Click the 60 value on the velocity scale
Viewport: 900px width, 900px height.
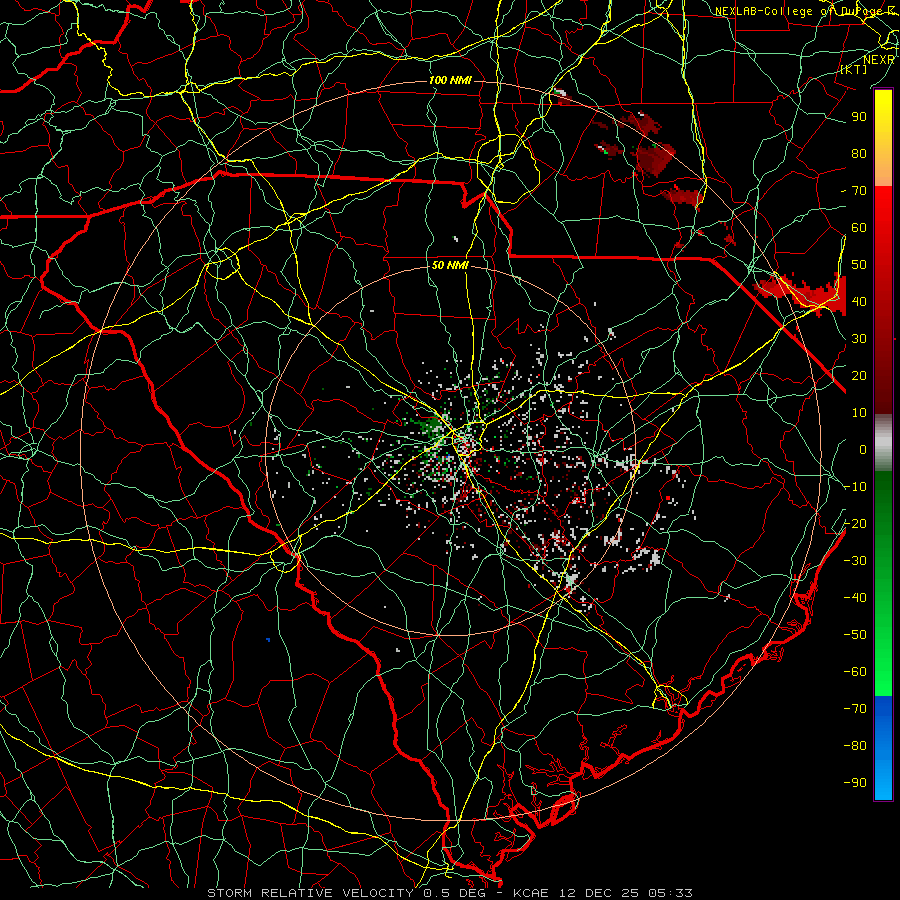click(x=859, y=227)
